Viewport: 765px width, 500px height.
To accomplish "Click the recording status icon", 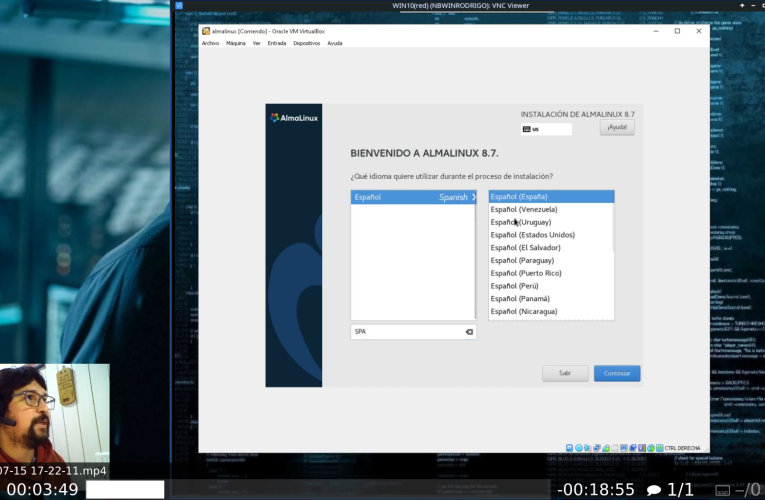I will pos(633,448).
